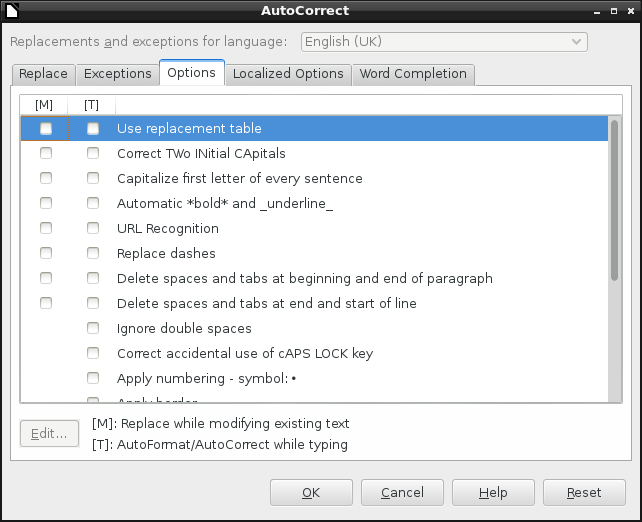This screenshot has height=522, width=642.
Task: Tick [T] for Ignore double spaces
Action: click(93, 329)
